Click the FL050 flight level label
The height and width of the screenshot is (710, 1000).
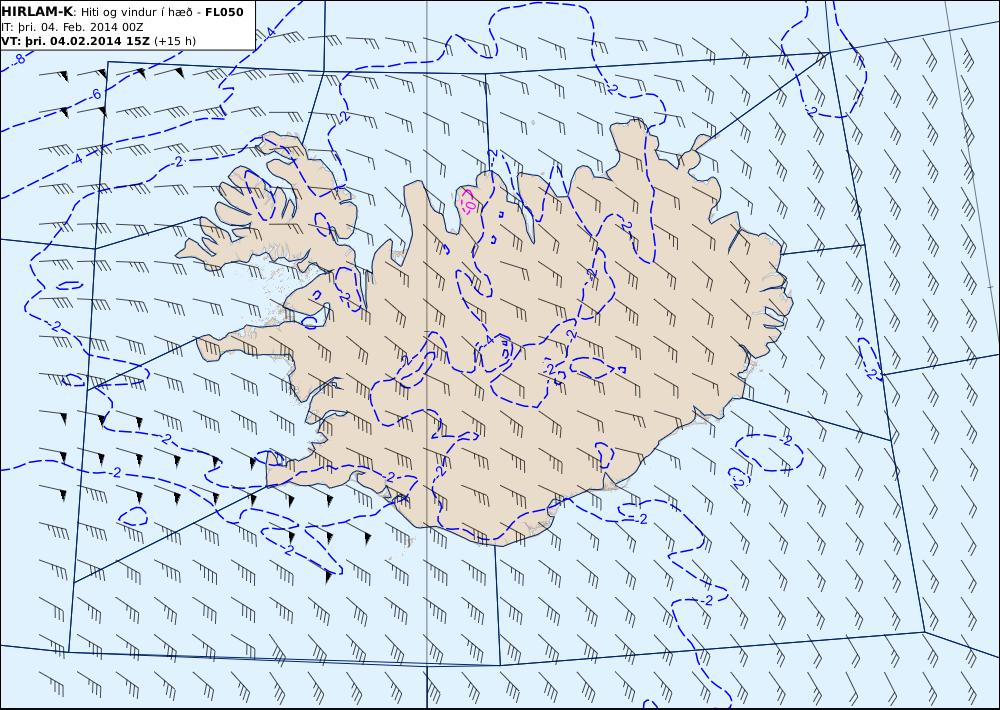pyautogui.click(x=224, y=12)
